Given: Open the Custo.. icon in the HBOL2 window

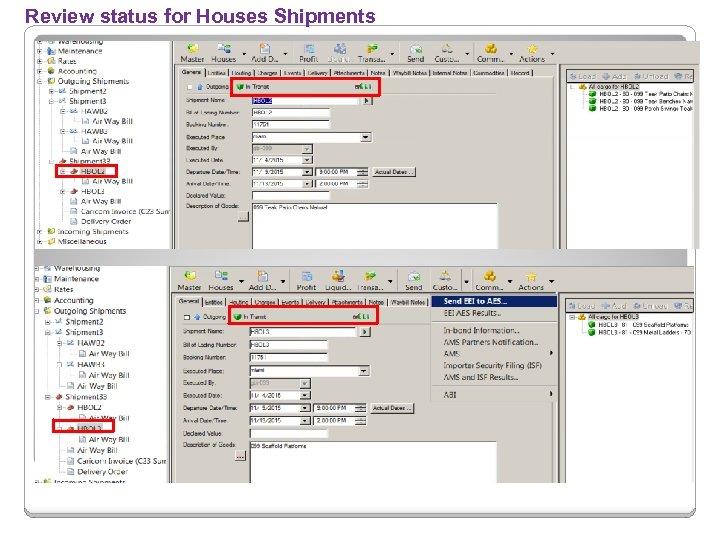Looking at the screenshot, I should click(x=446, y=49).
